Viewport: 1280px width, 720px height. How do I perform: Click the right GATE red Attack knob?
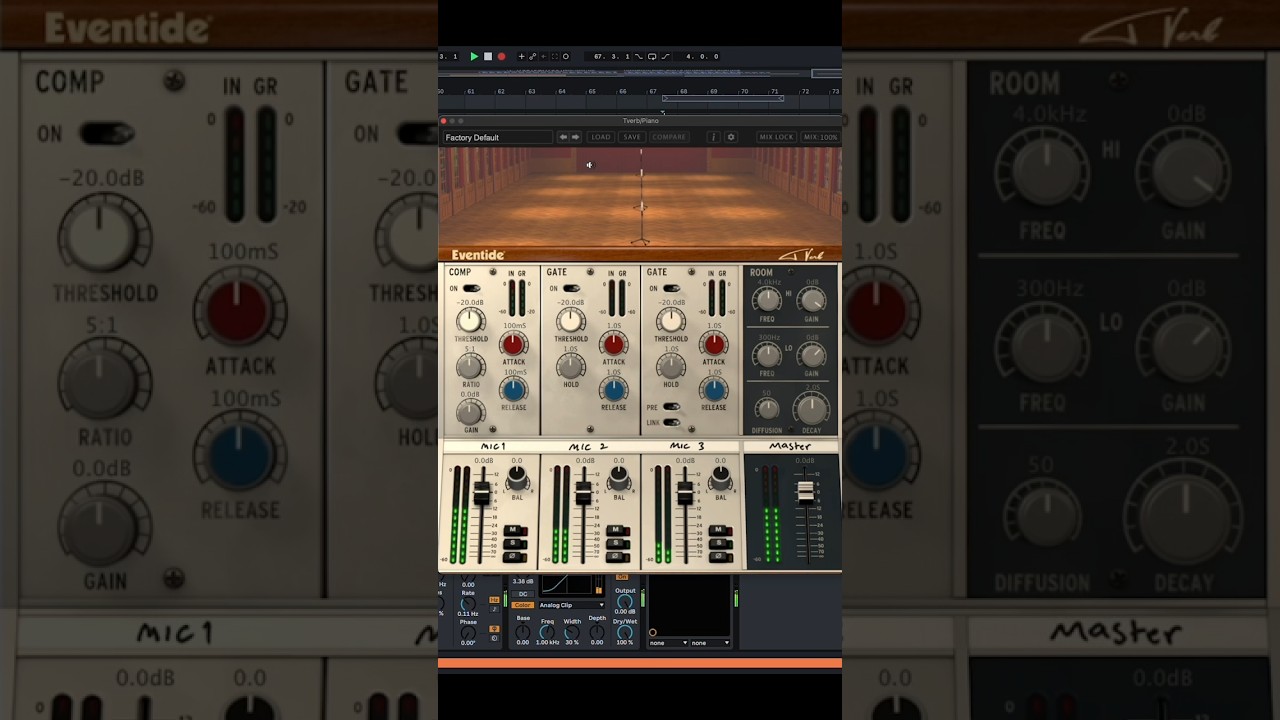pyautogui.click(x=714, y=344)
